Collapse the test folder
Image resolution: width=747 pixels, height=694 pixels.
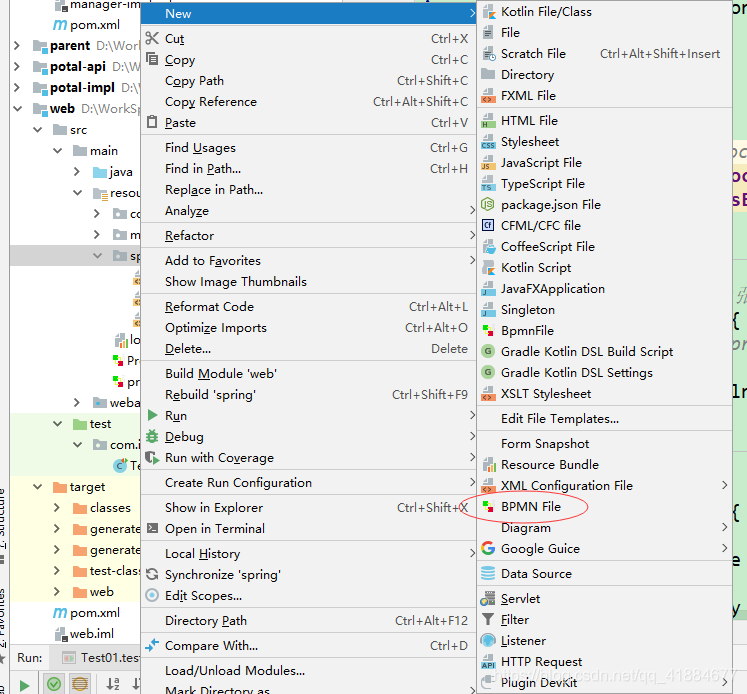(x=58, y=423)
